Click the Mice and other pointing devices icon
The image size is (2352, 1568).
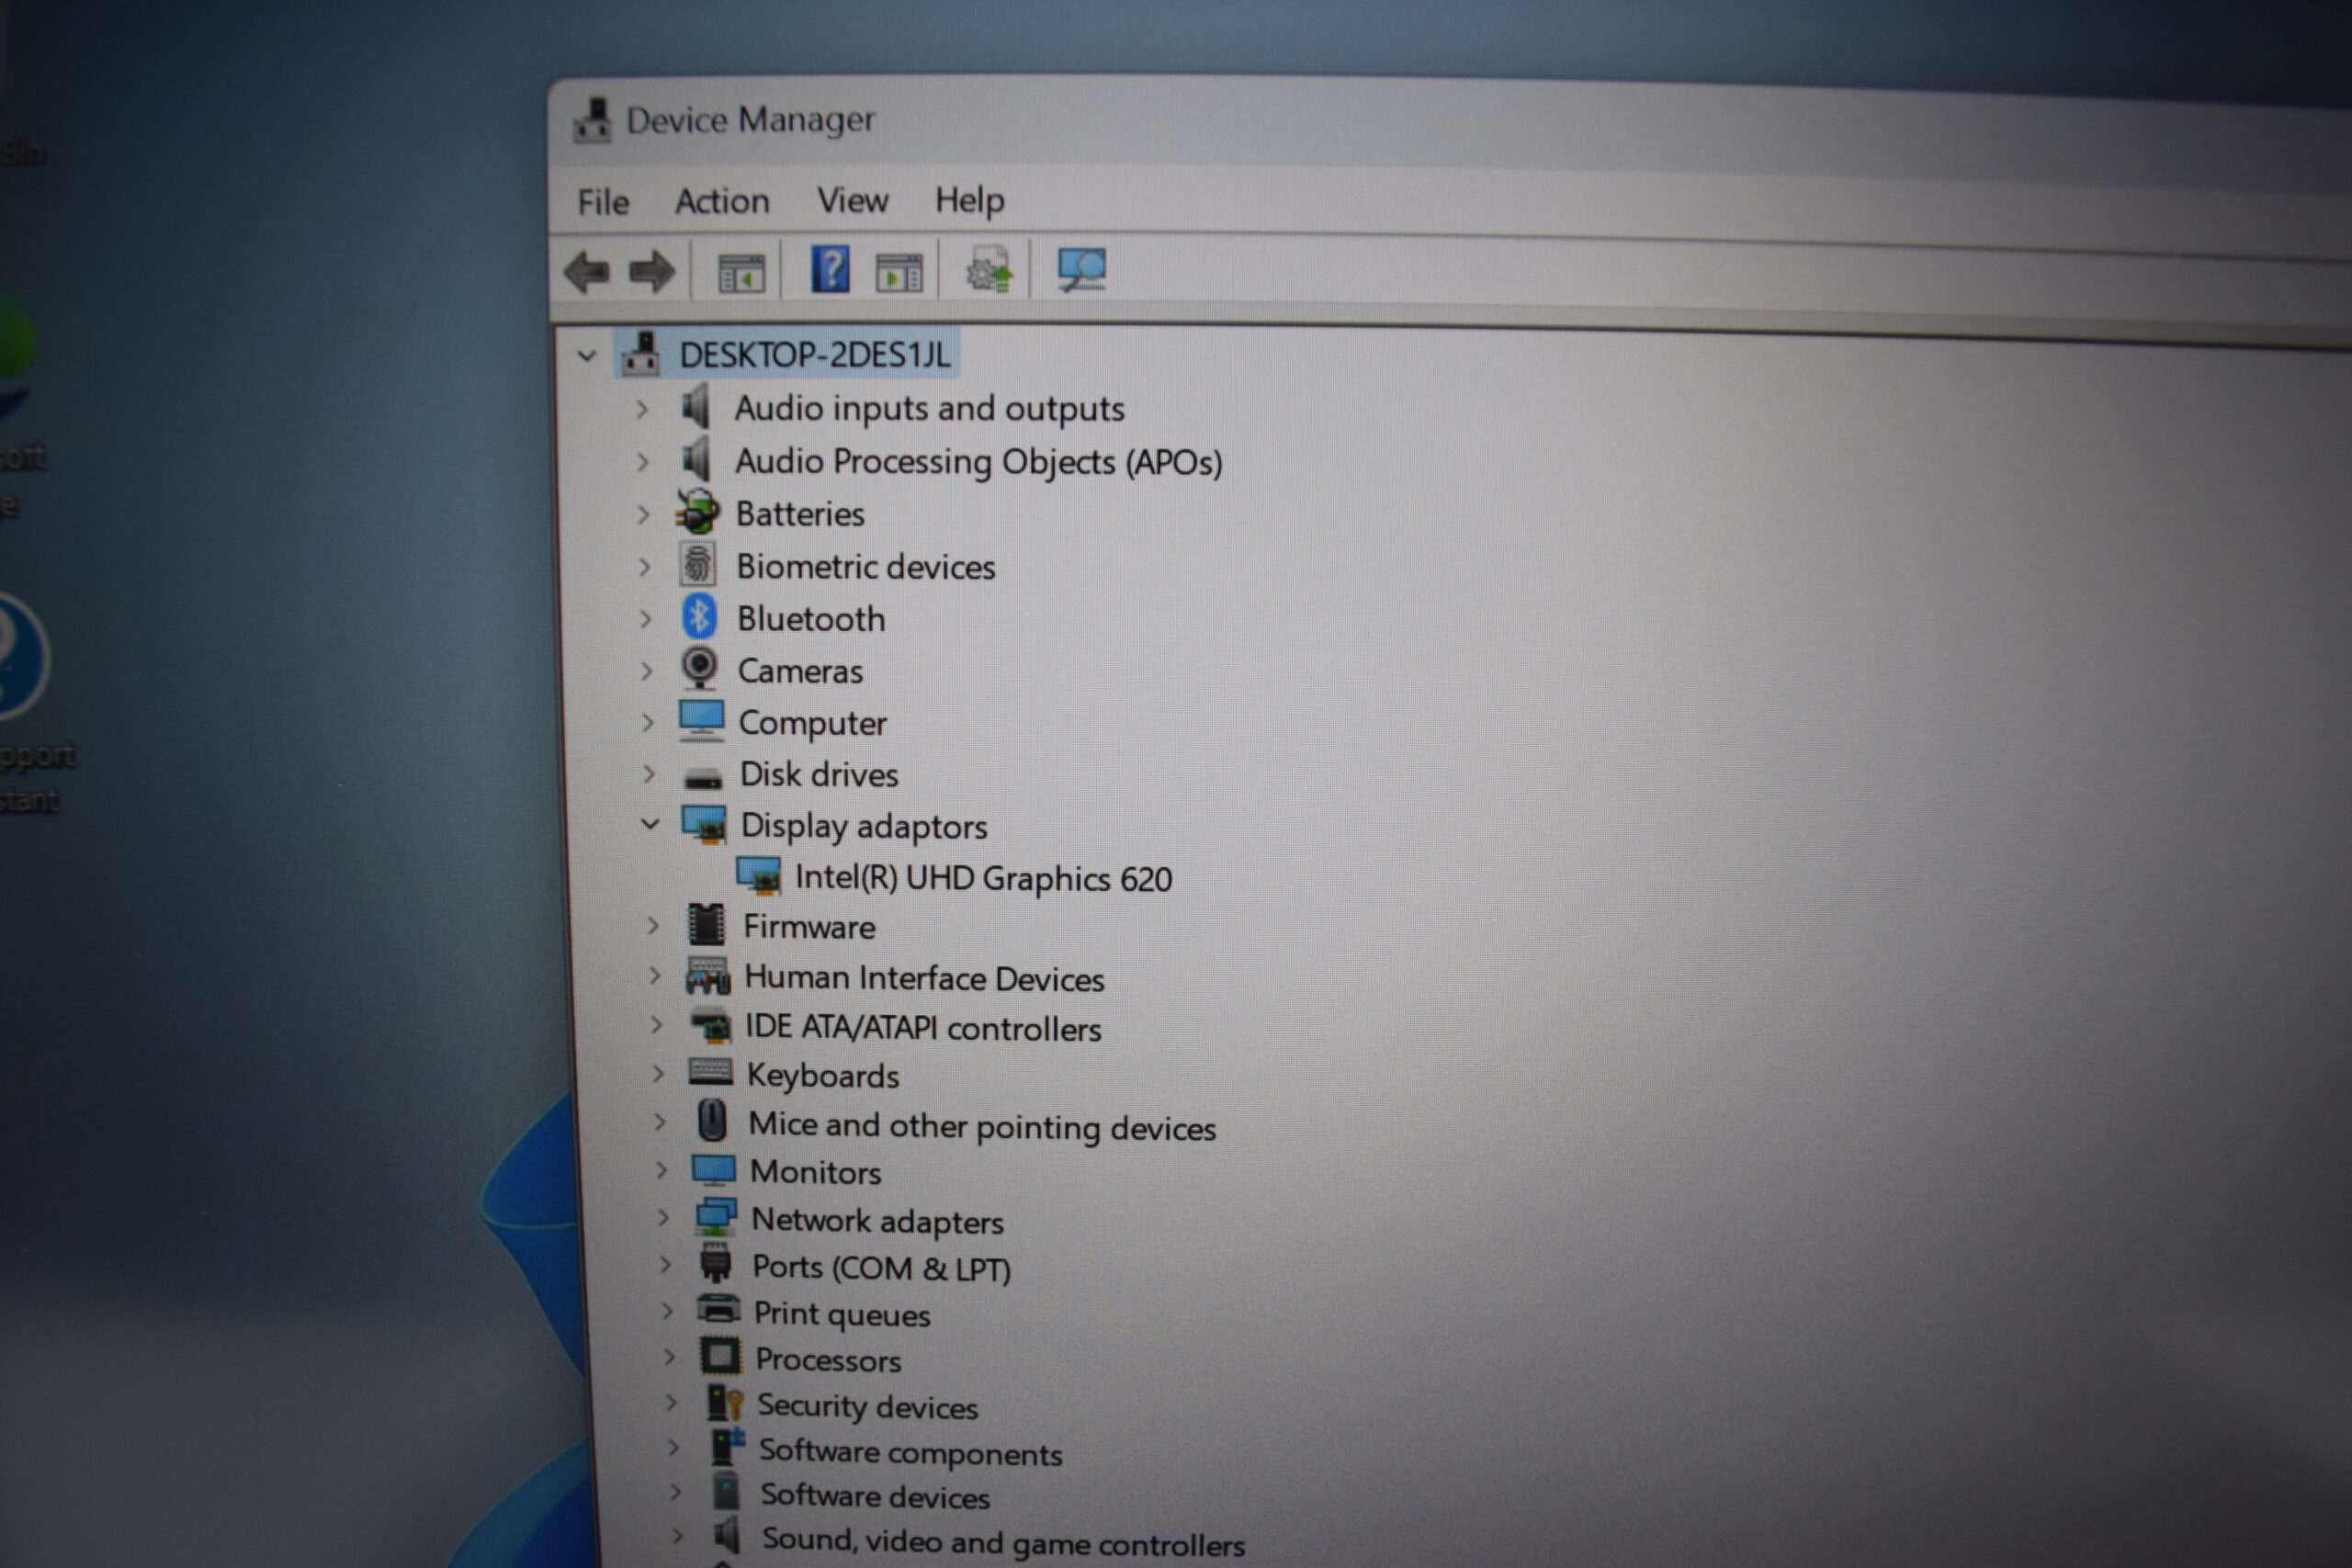[x=712, y=1121]
